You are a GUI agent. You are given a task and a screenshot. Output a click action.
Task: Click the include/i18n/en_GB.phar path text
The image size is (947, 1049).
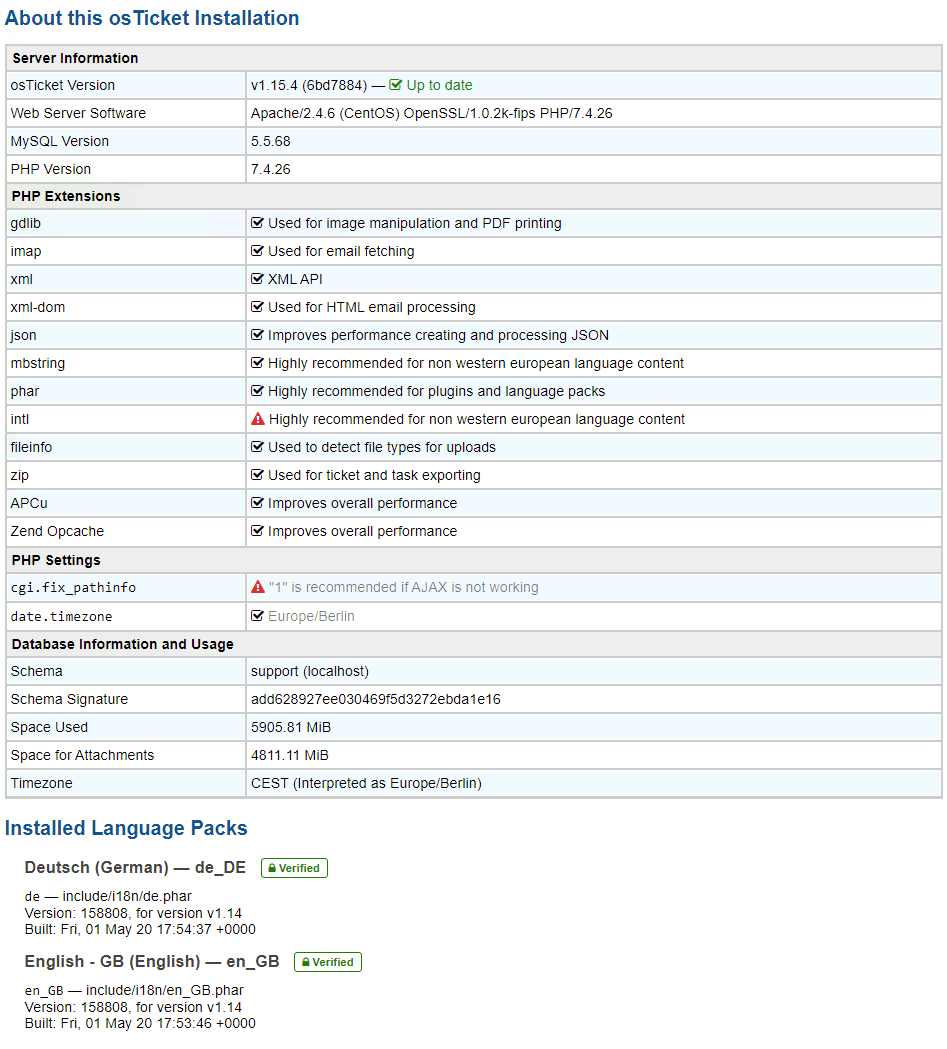point(165,990)
